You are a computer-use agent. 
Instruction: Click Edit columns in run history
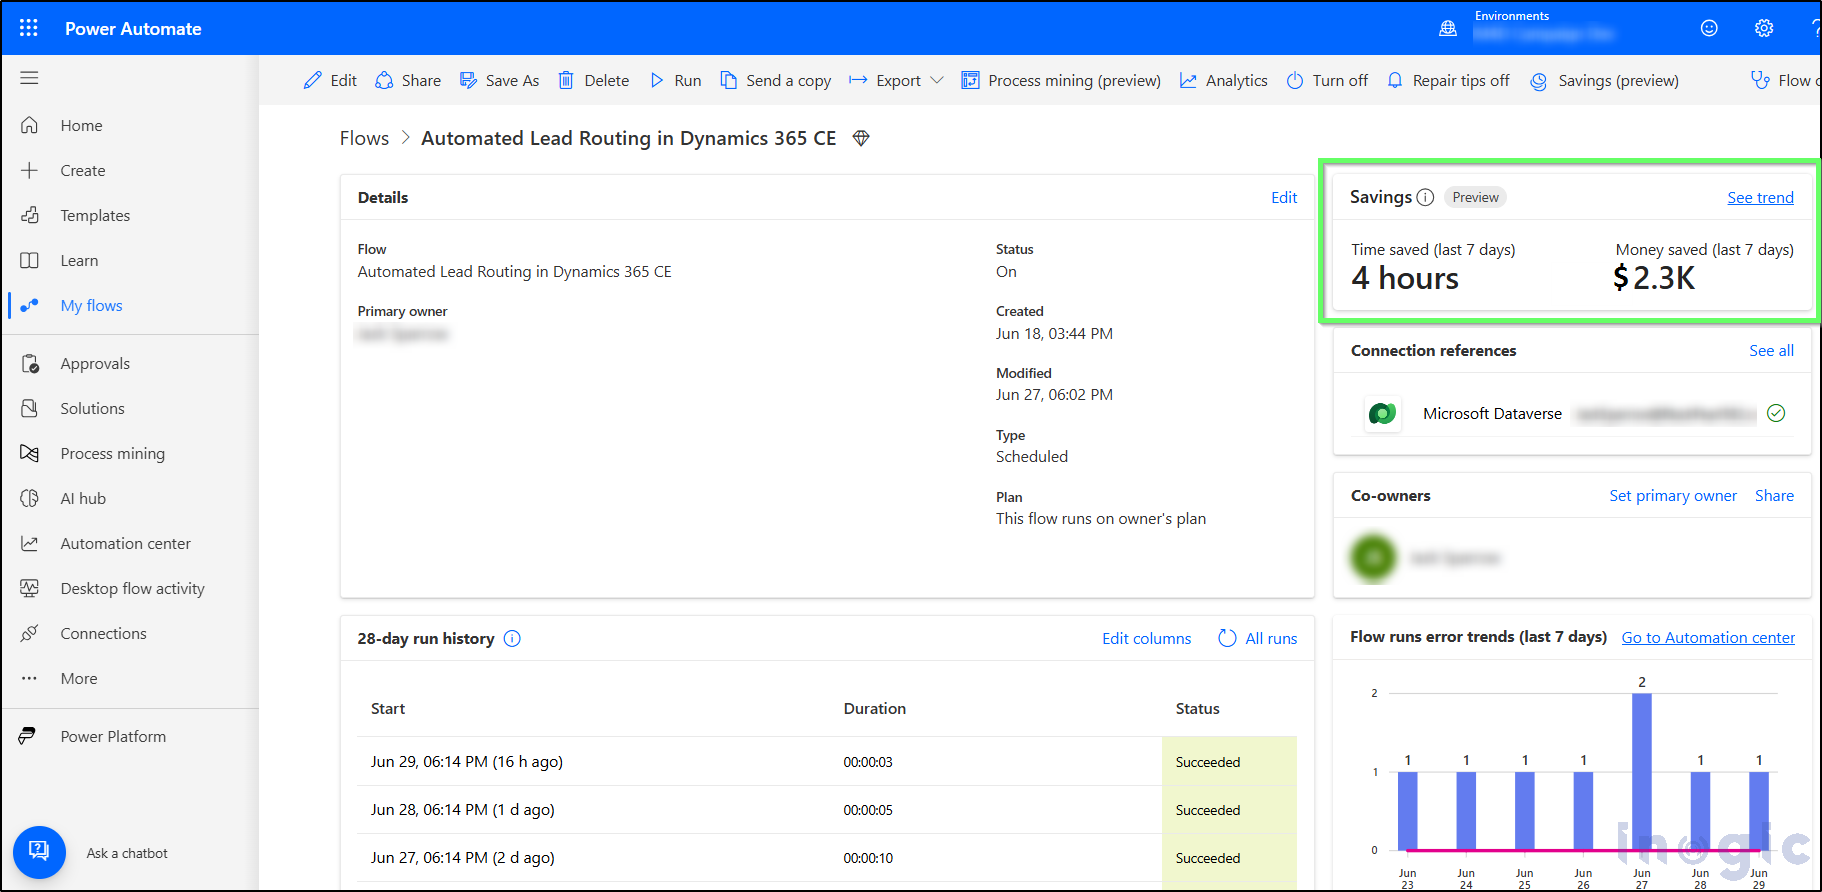(x=1146, y=638)
